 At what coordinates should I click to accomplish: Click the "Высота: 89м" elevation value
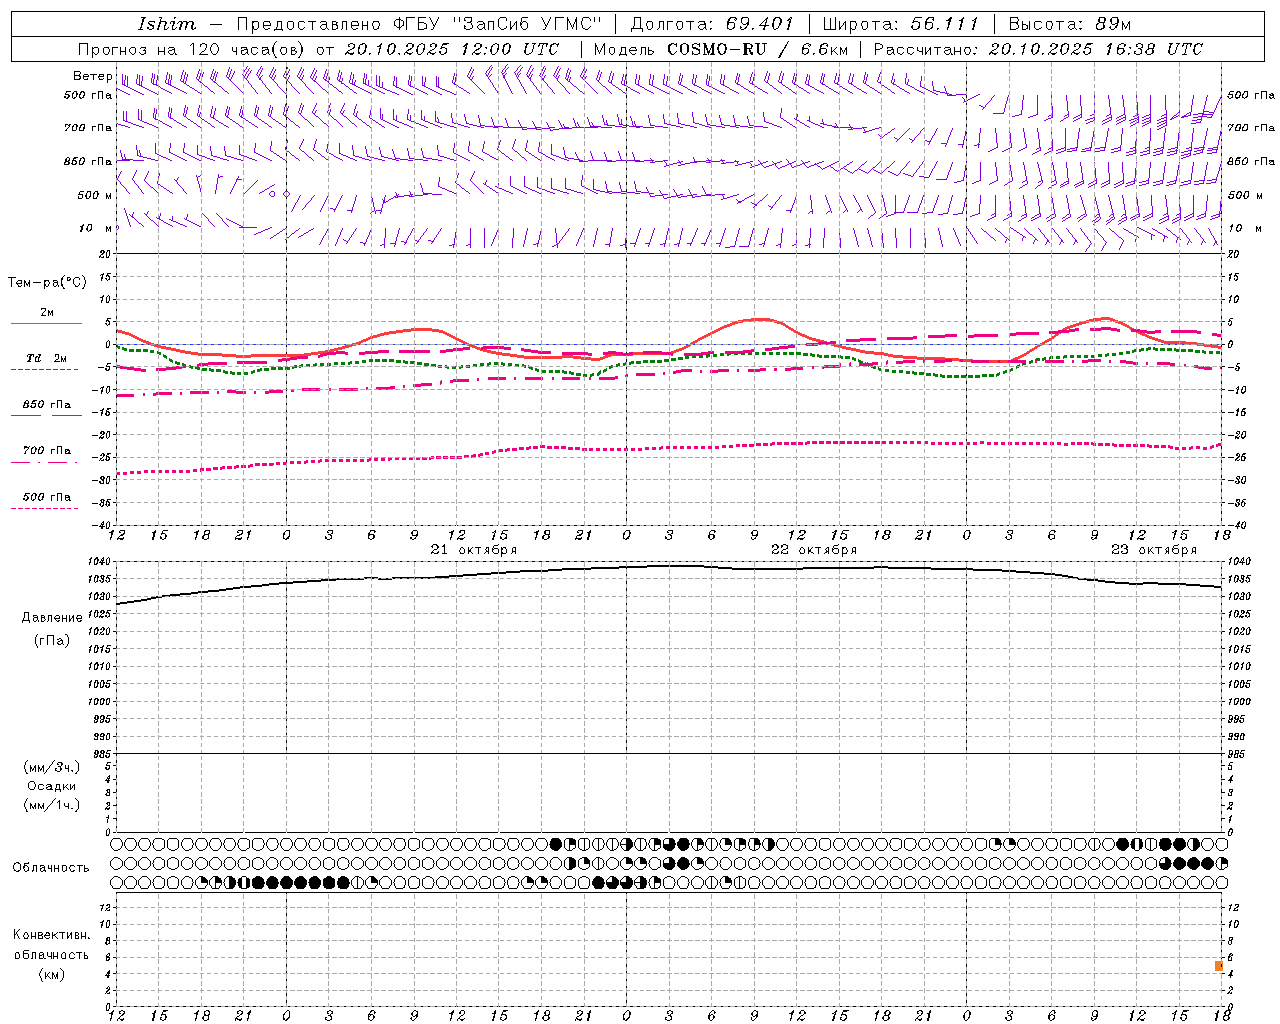[x=1070, y=24]
